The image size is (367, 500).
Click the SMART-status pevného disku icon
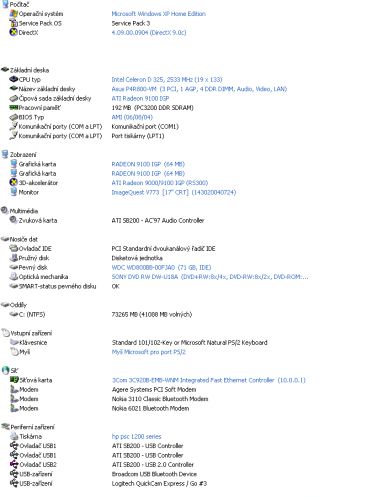(x=14, y=286)
